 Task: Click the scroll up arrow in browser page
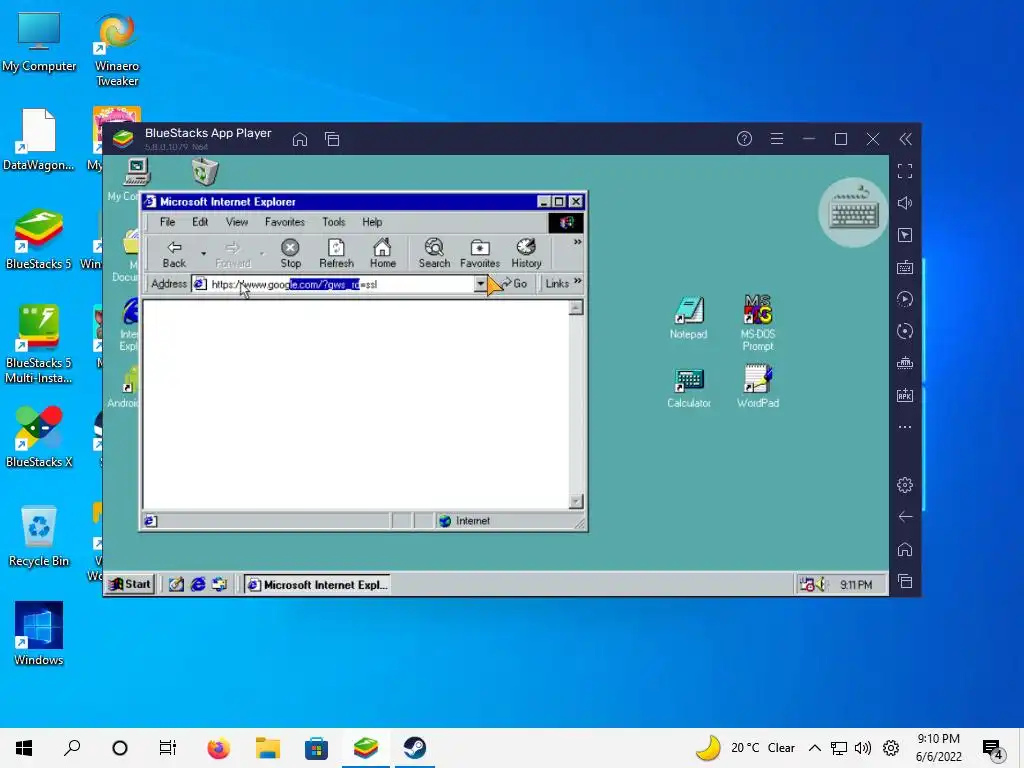tap(575, 308)
